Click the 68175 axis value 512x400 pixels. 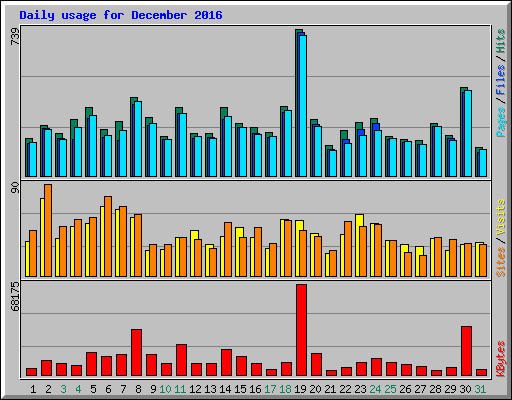click(x=15, y=297)
